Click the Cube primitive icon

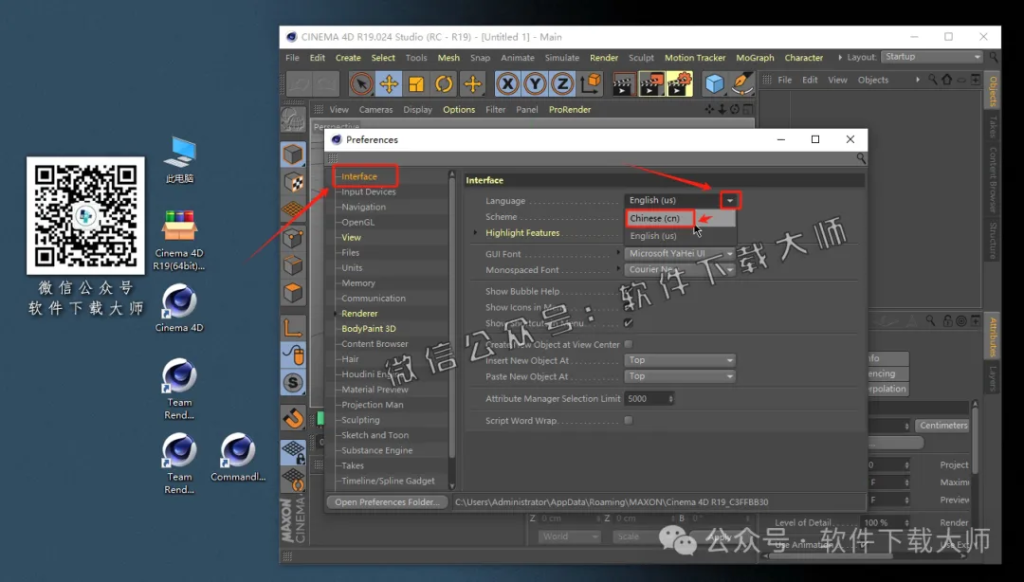(716, 85)
